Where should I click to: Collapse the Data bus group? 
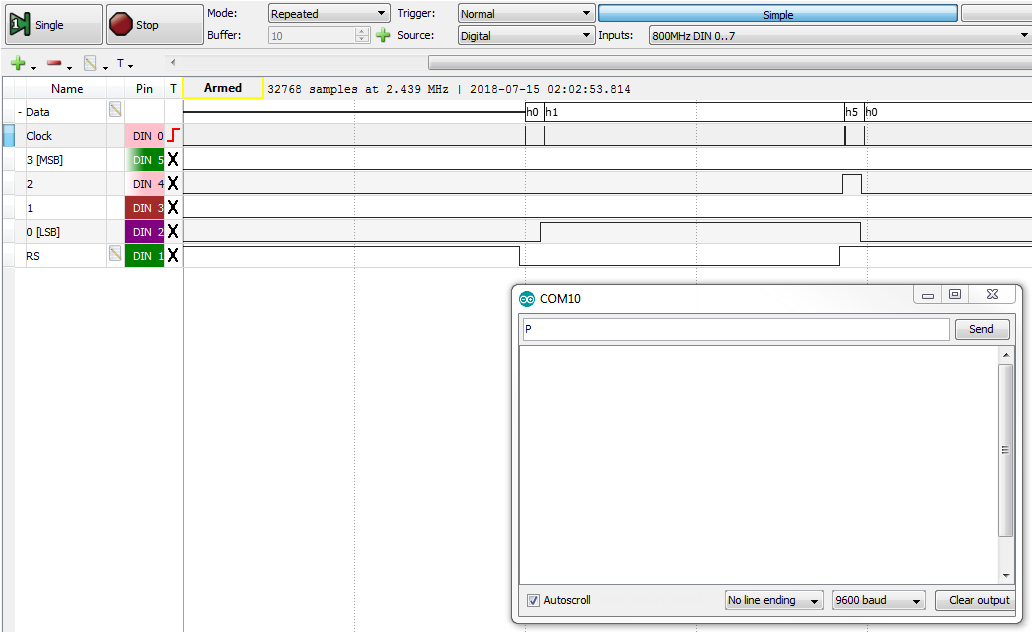coord(20,113)
